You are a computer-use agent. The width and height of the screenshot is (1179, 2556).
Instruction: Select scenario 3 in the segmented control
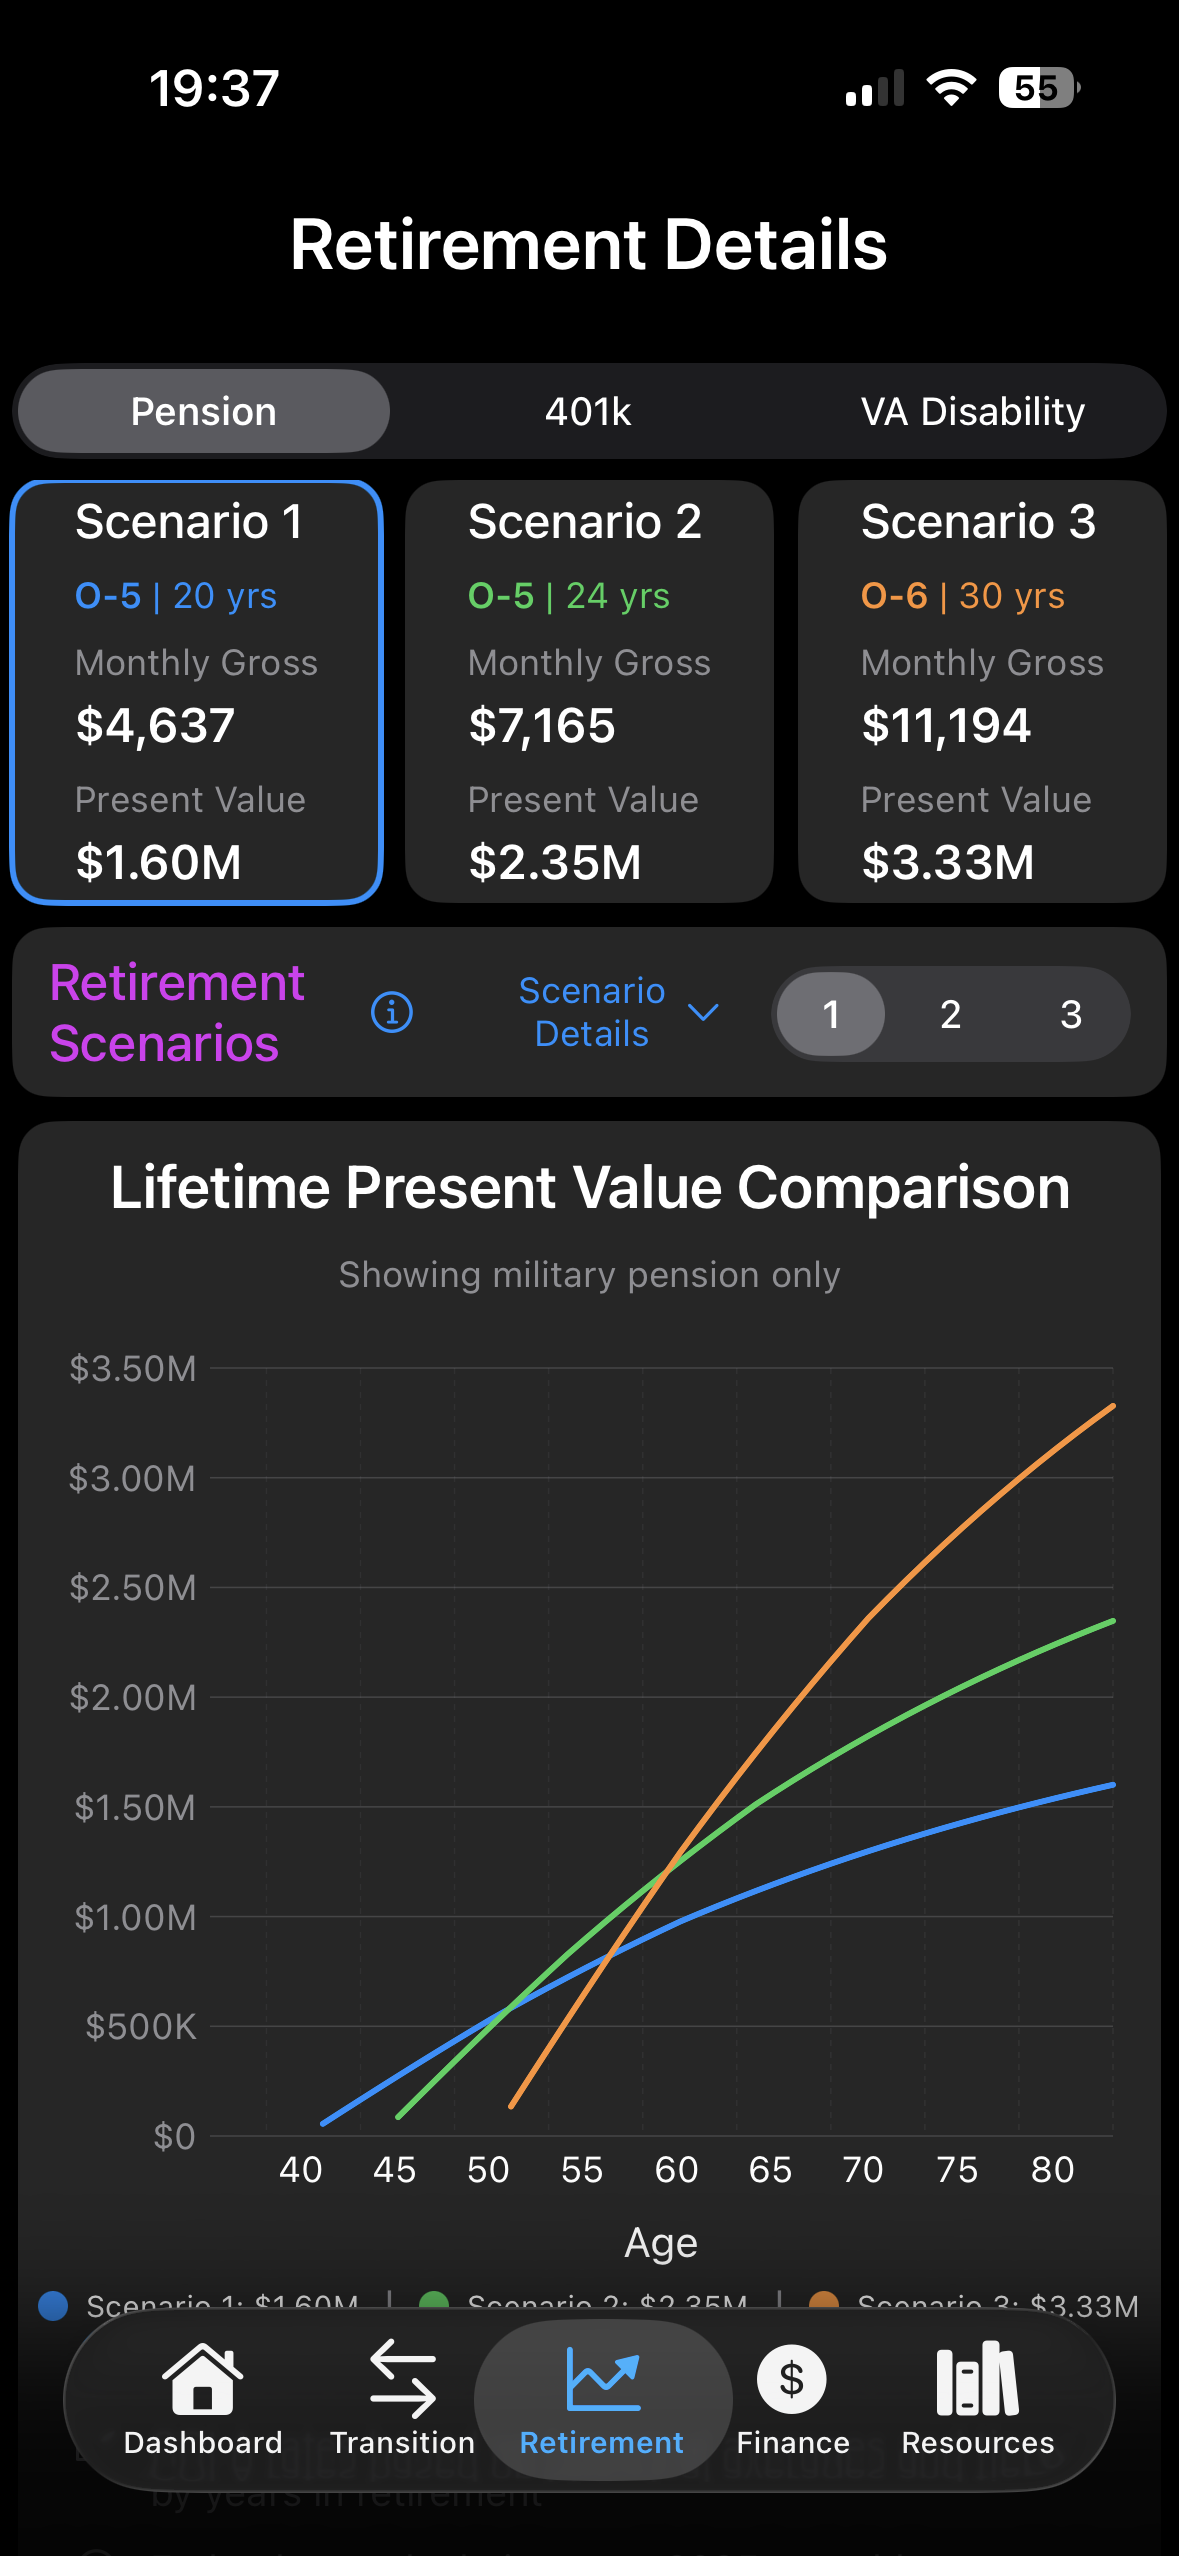pyautogui.click(x=1071, y=1014)
